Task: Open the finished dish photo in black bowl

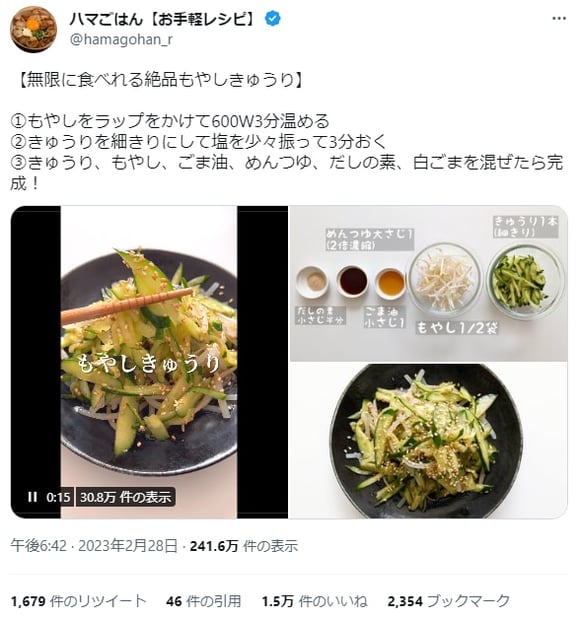Action: pos(429,441)
